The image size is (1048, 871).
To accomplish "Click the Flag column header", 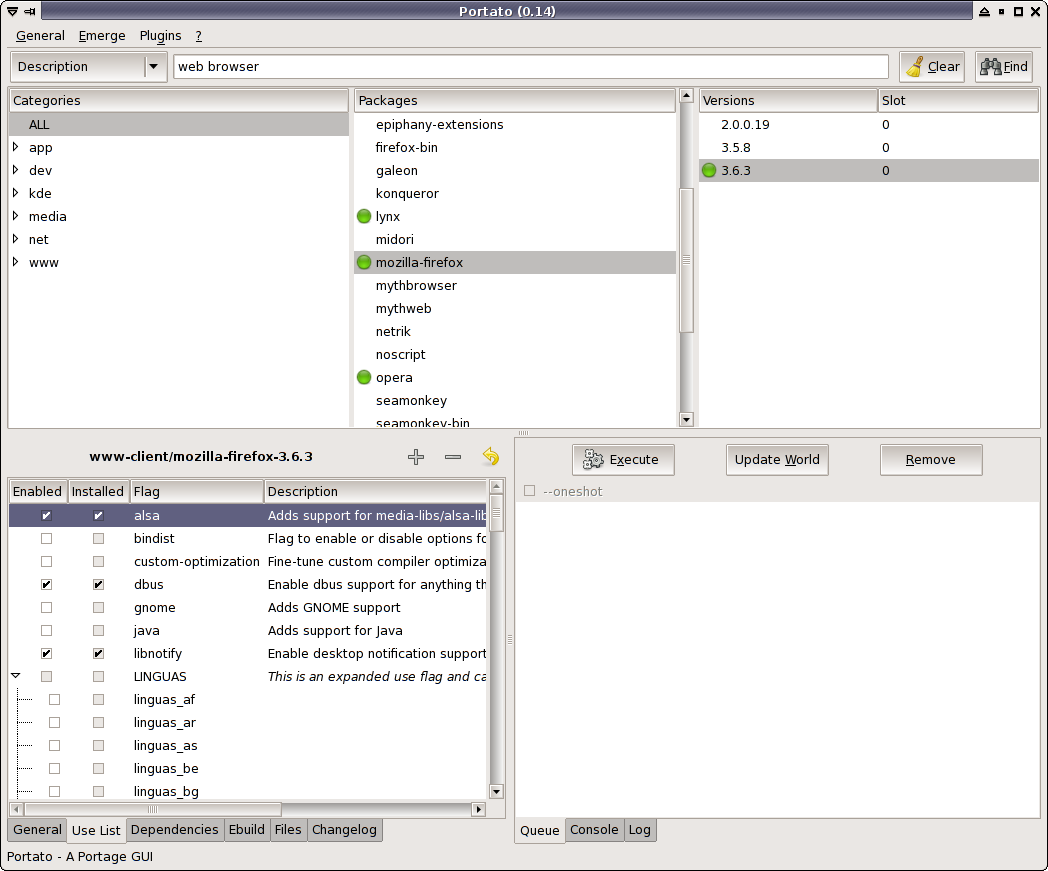I will (x=197, y=491).
